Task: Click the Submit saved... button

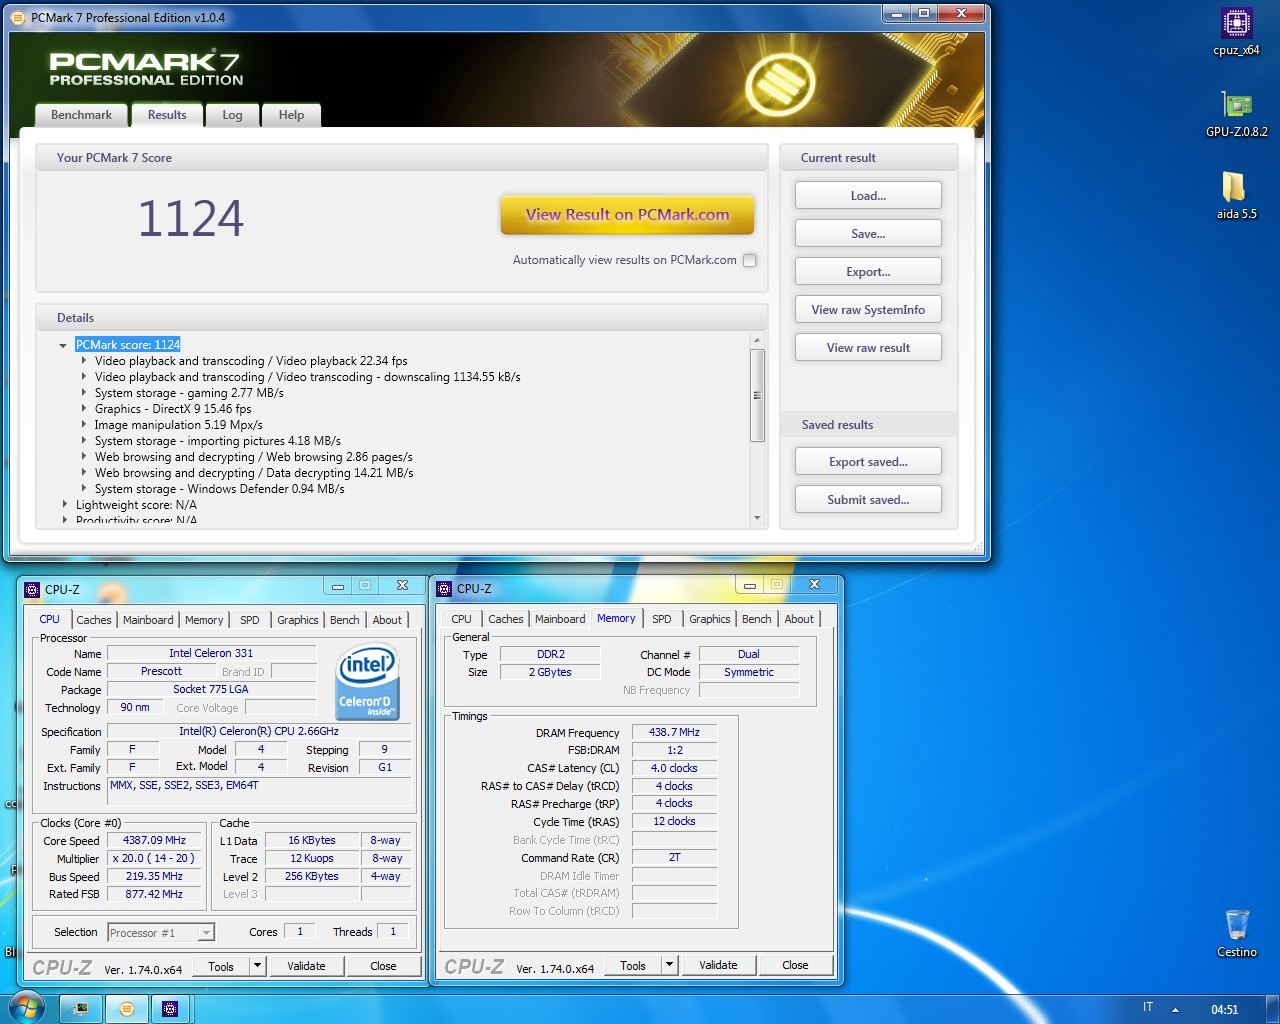Action: tap(868, 500)
